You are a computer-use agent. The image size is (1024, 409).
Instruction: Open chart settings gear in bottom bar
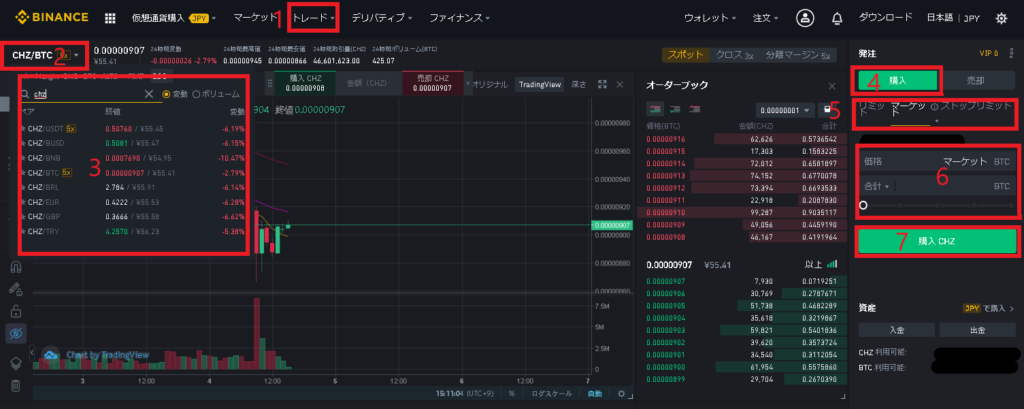point(621,394)
